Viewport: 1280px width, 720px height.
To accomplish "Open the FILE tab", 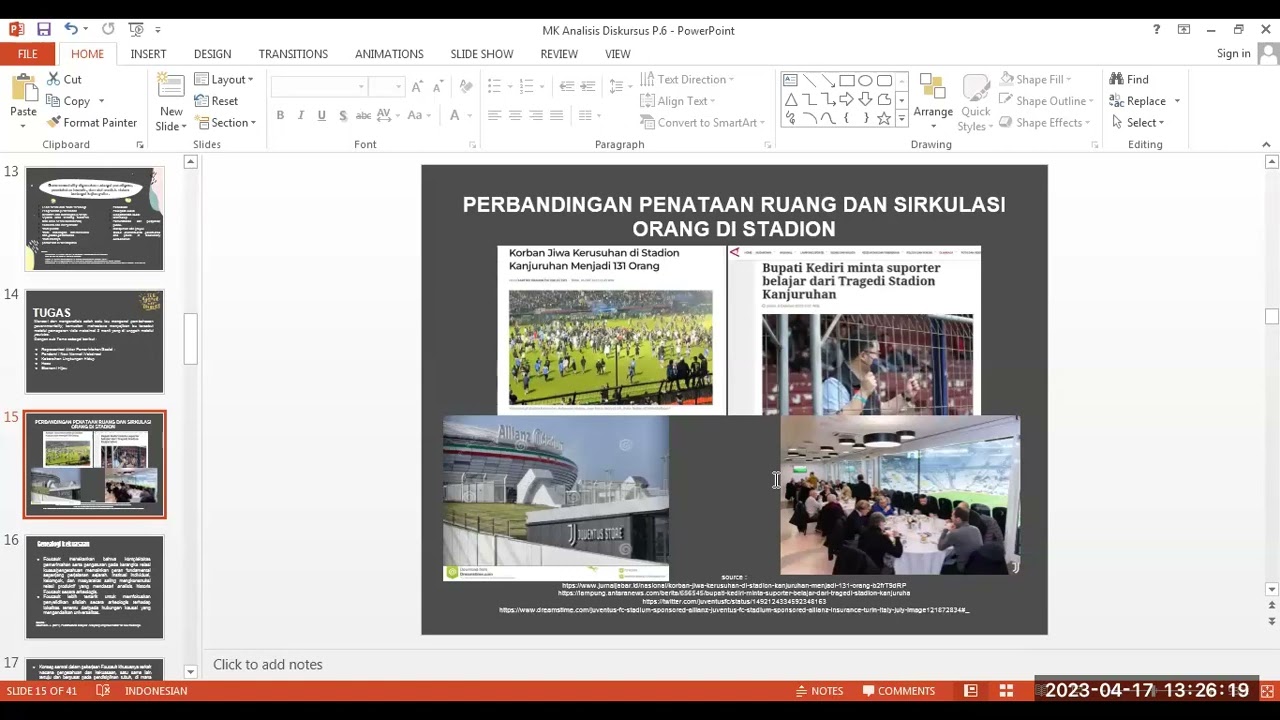I will pyautogui.click(x=28, y=54).
